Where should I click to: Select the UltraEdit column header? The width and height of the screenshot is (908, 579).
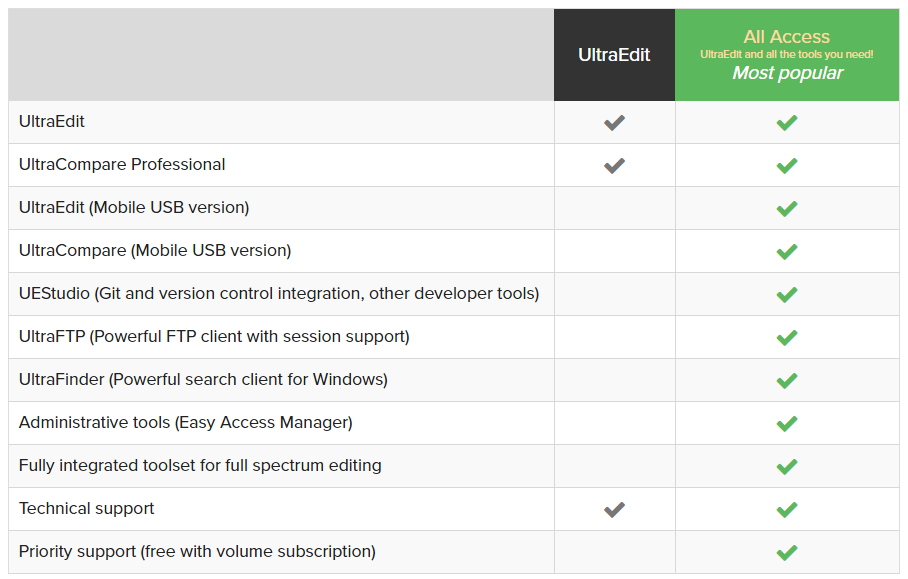pyautogui.click(x=614, y=55)
